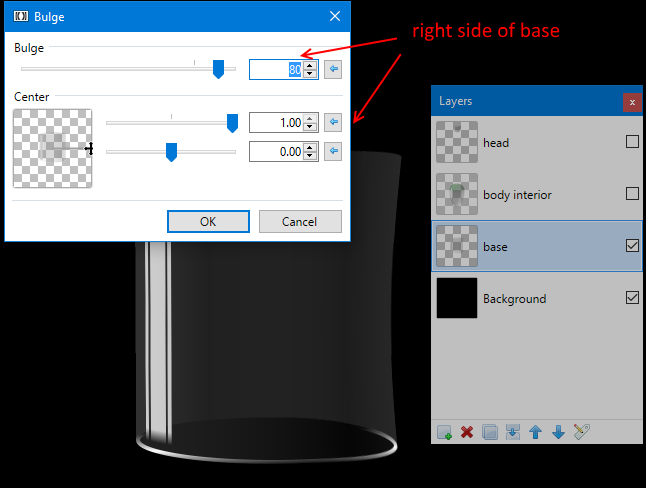
Task: Delete the selected layer with red X
Action: point(467,432)
